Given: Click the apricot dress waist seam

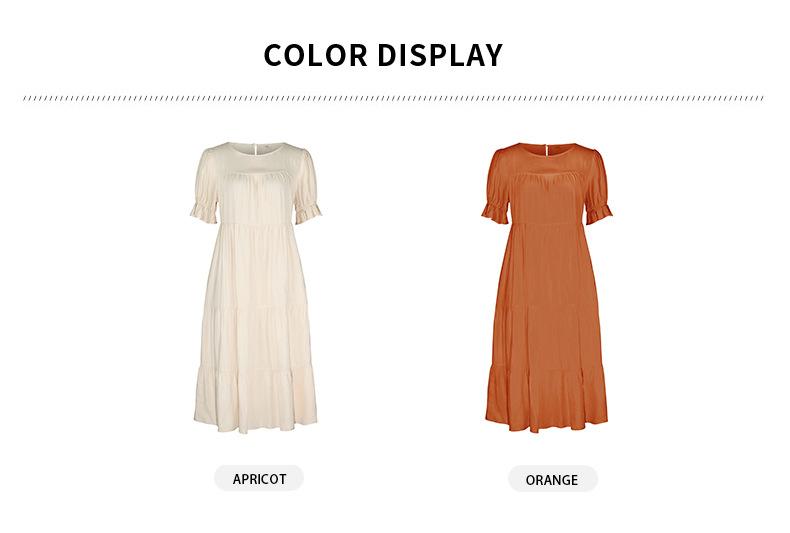Looking at the screenshot, I should pyautogui.click(x=255, y=223).
